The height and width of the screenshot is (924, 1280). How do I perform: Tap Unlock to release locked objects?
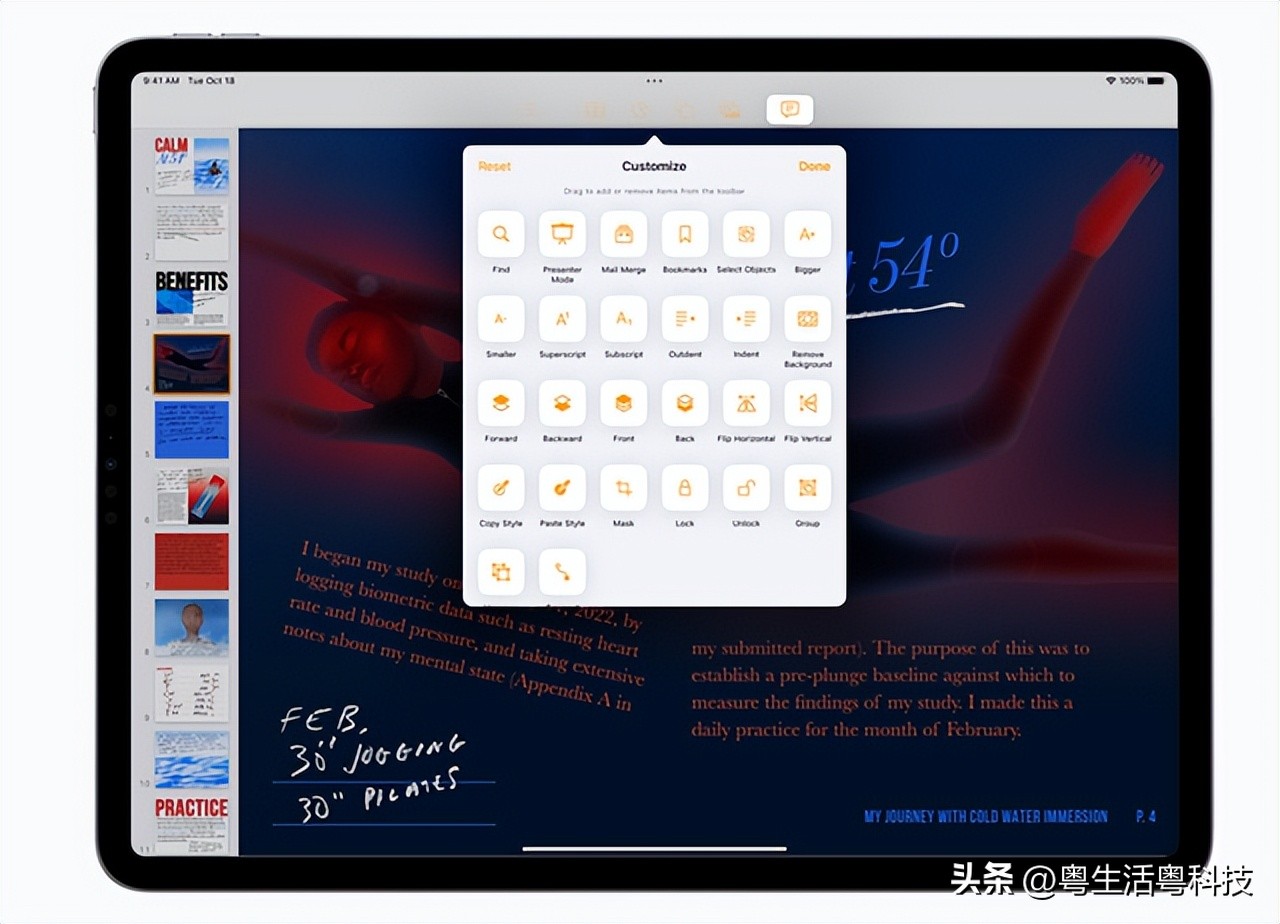point(746,487)
